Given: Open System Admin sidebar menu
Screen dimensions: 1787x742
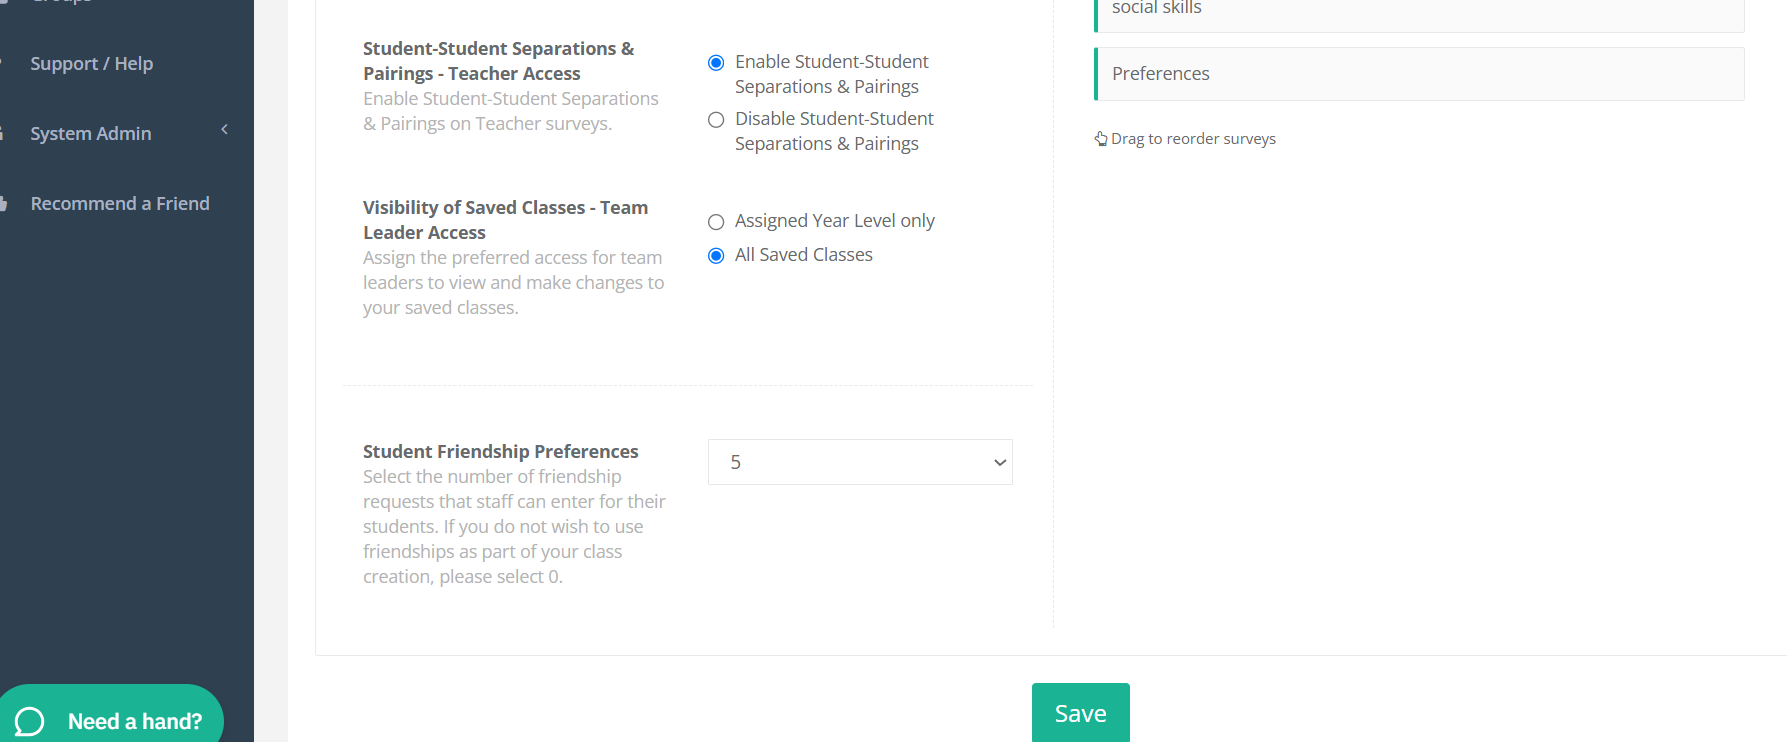Looking at the screenshot, I should tap(91, 134).
